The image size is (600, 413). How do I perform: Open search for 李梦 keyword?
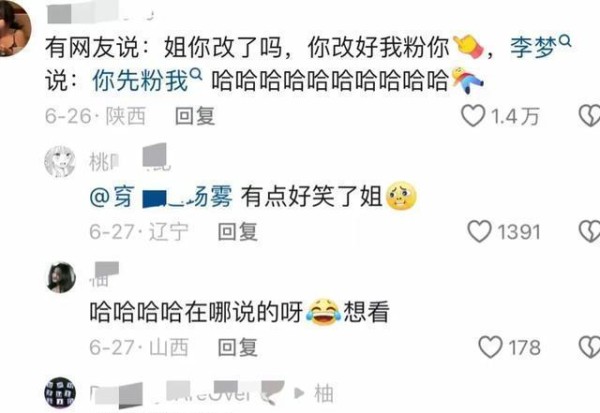[540, 47]
